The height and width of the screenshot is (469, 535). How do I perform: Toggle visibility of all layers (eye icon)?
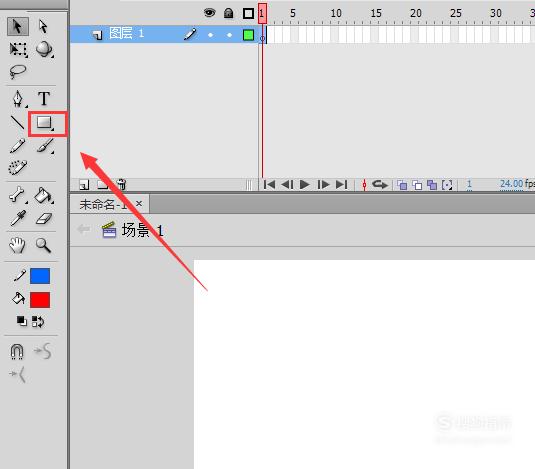click(209, 13)
